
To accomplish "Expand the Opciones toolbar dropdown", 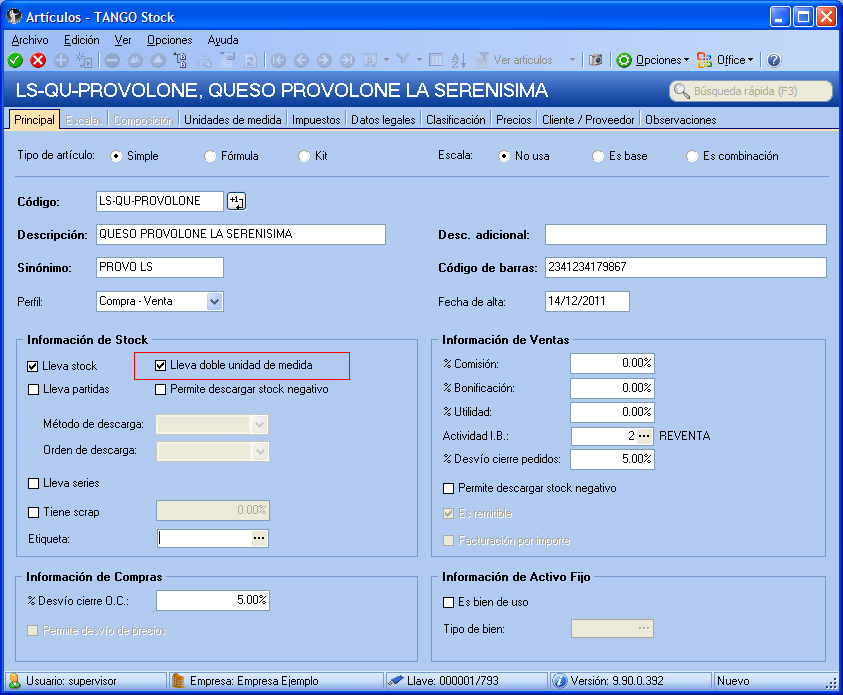I will point(687,60).
